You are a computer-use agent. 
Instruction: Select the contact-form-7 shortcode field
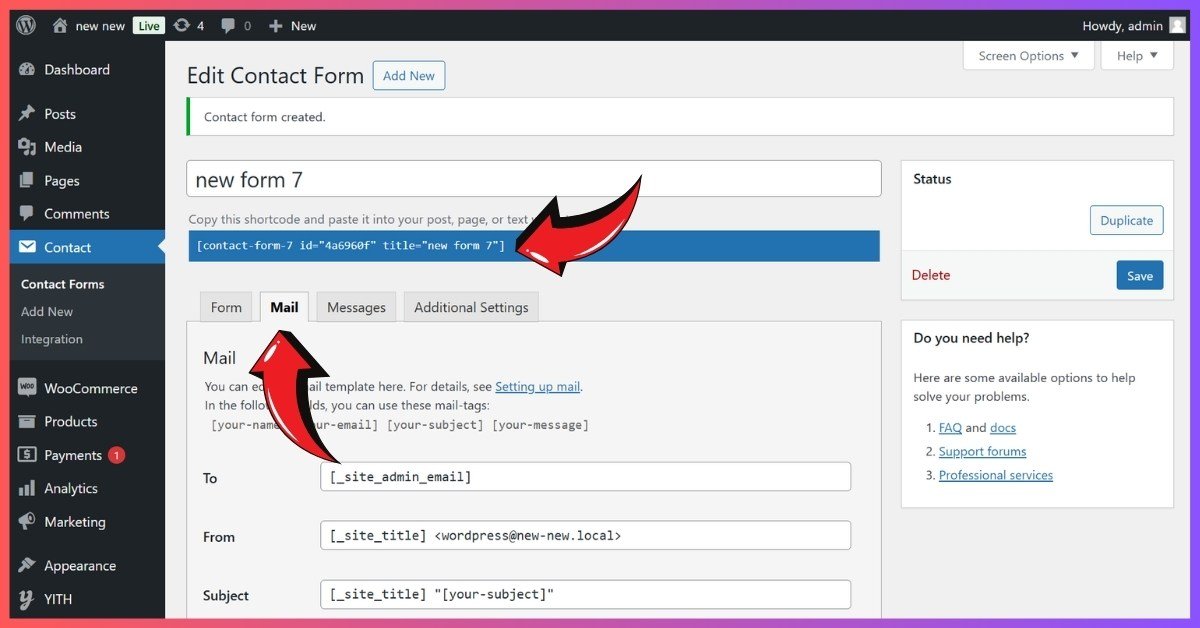[534, 246]
